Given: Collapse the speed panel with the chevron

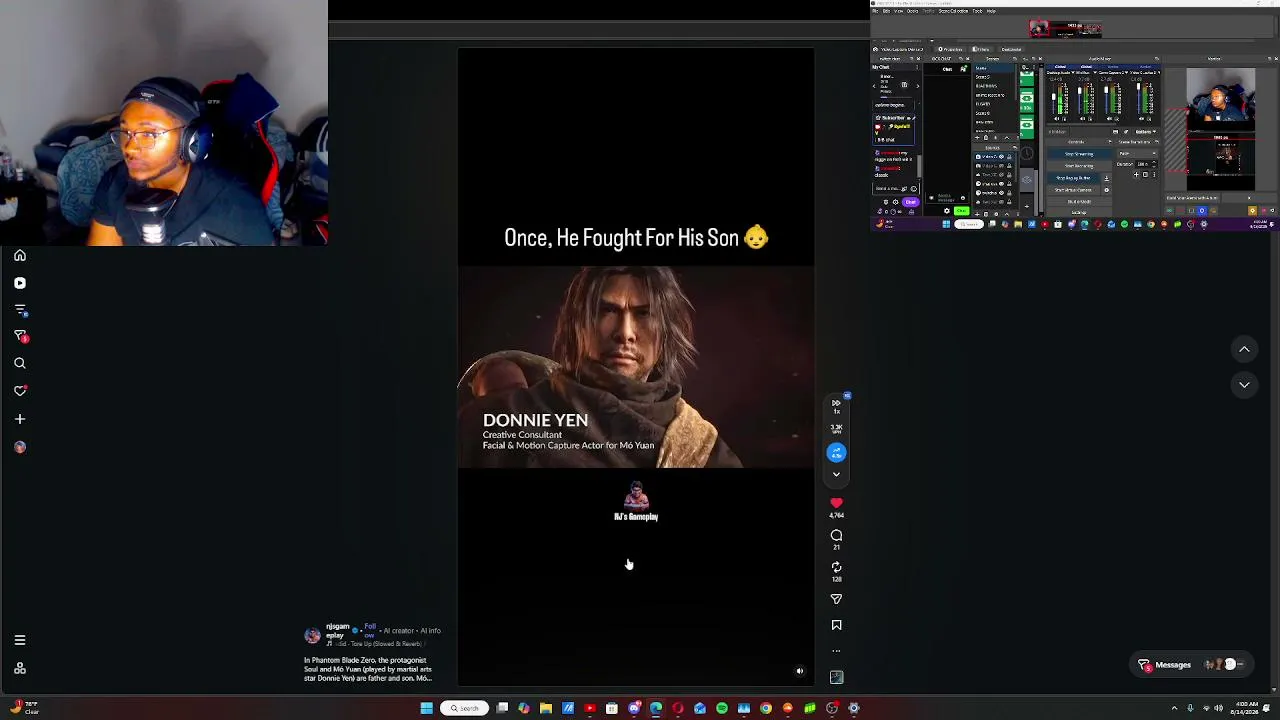Looking at the screenshot, I should click(836, 475).
